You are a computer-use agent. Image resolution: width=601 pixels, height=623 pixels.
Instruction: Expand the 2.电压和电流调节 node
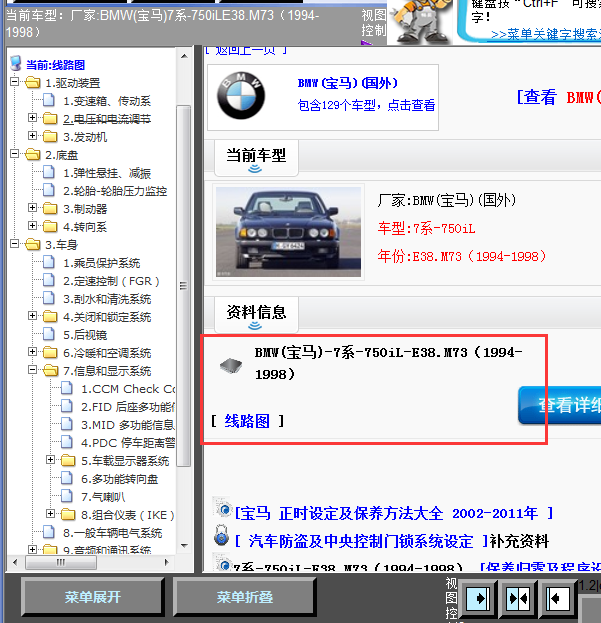33,118
